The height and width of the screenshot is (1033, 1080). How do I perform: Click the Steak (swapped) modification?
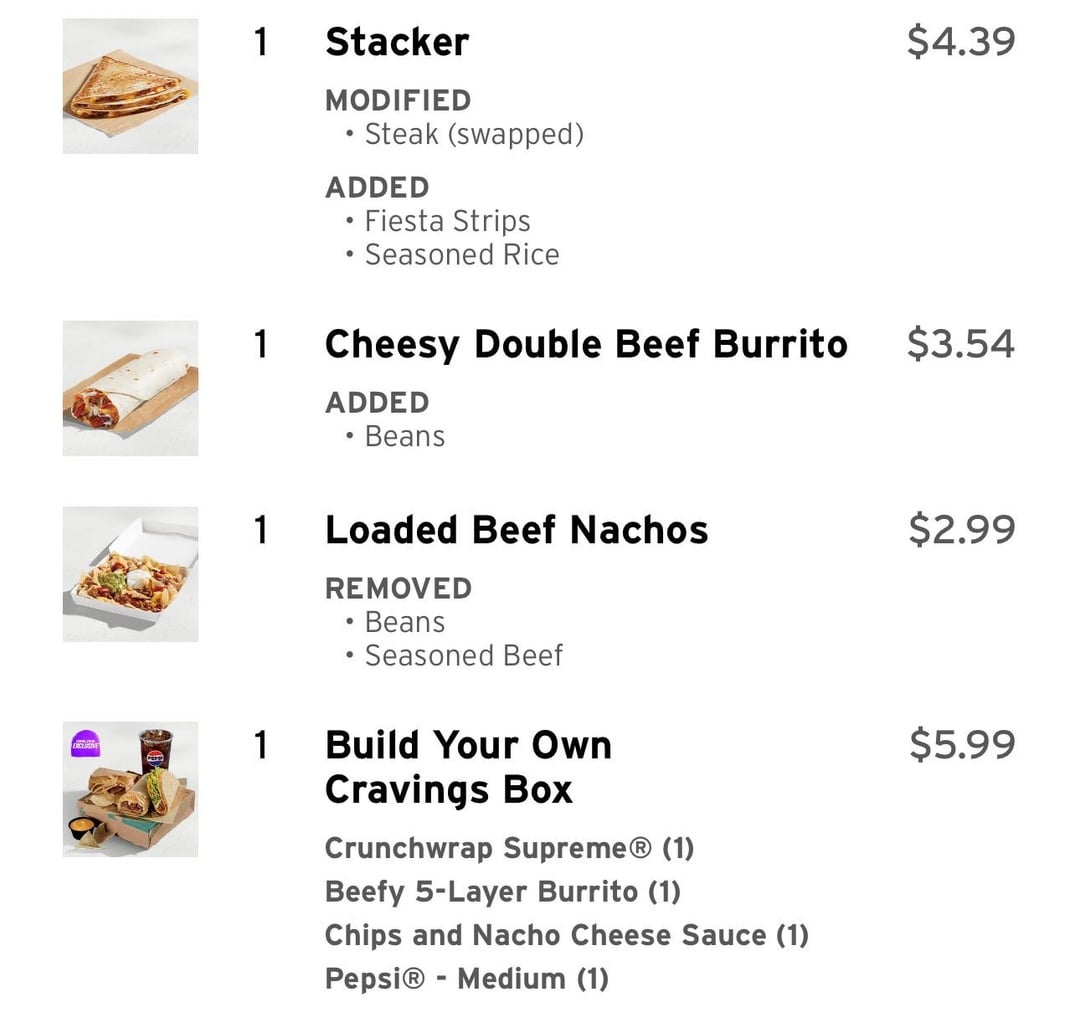(473, 134)
